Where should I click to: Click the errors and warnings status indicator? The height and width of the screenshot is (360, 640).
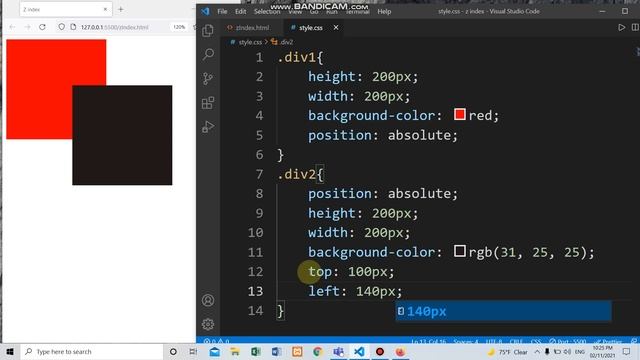point(216,340)
